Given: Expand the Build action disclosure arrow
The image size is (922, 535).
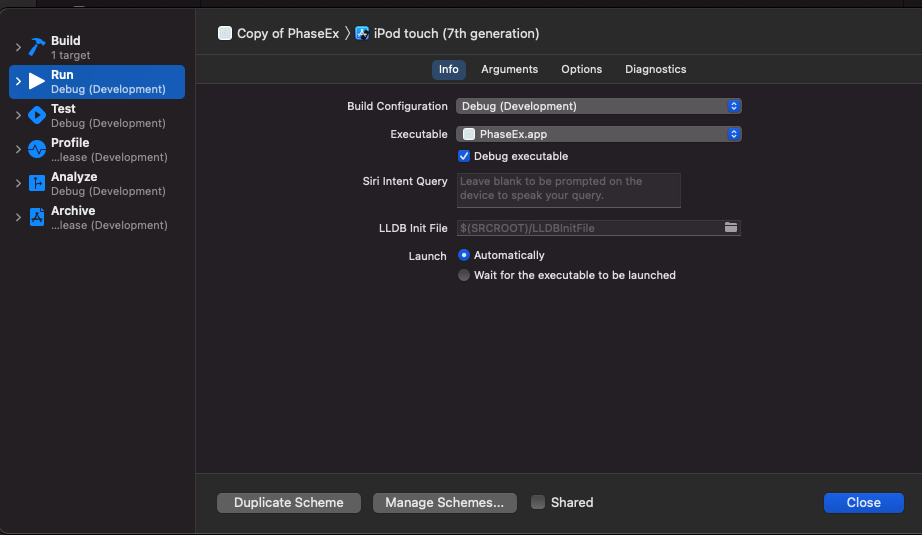Looking at the screenshot, I should 18,48.
